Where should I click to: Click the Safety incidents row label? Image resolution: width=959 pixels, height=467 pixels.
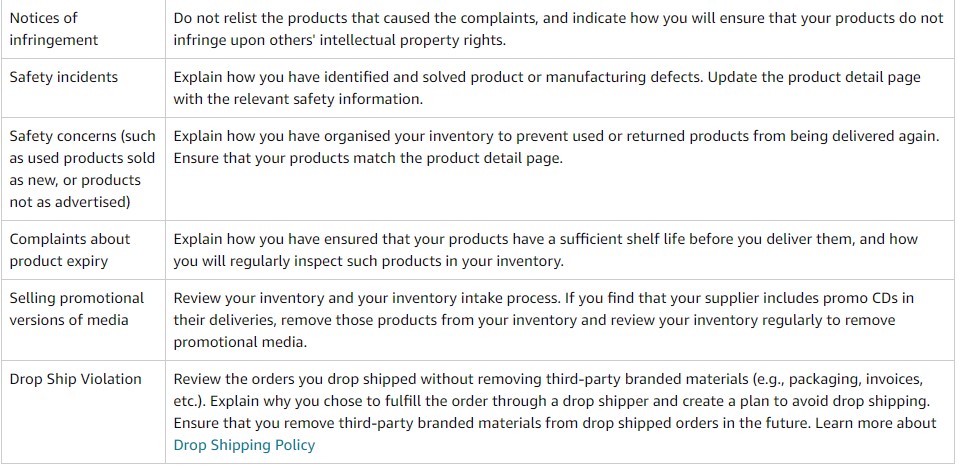tap(64, 77)
